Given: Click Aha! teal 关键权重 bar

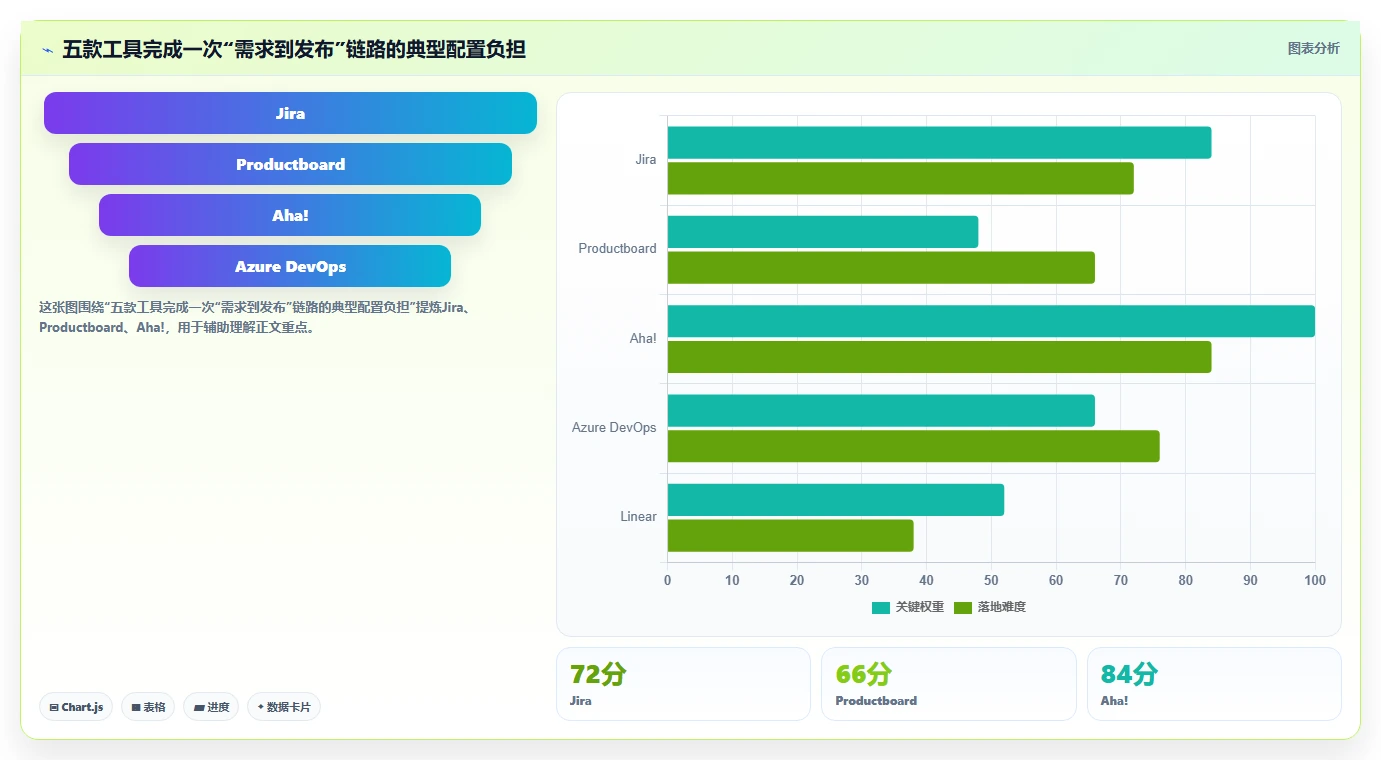Looking at the screenshot, I should click(991, 321).
